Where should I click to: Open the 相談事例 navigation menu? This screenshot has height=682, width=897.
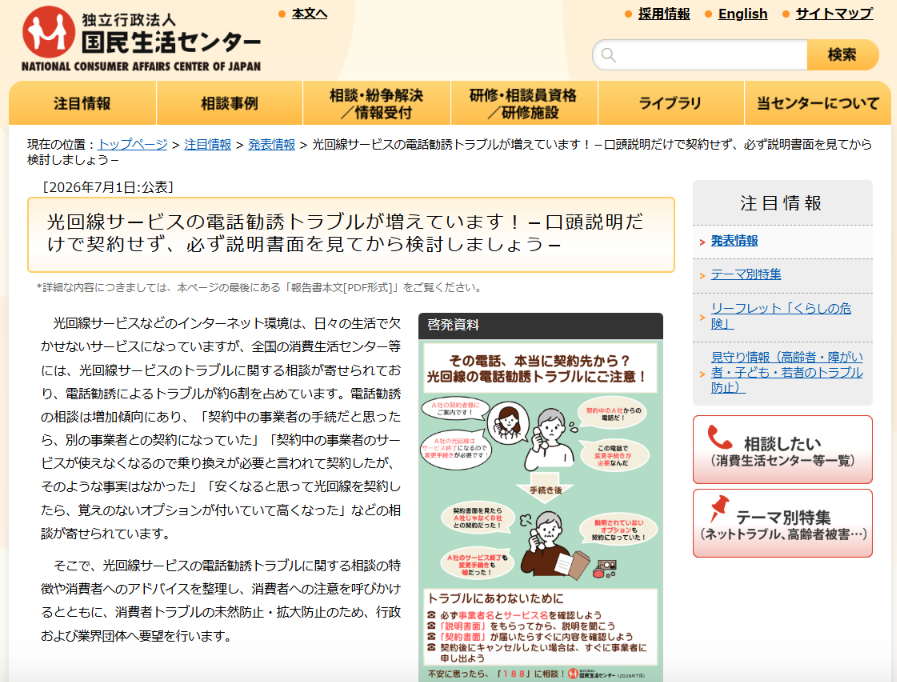pyautogui.click(x=229, y=104)
